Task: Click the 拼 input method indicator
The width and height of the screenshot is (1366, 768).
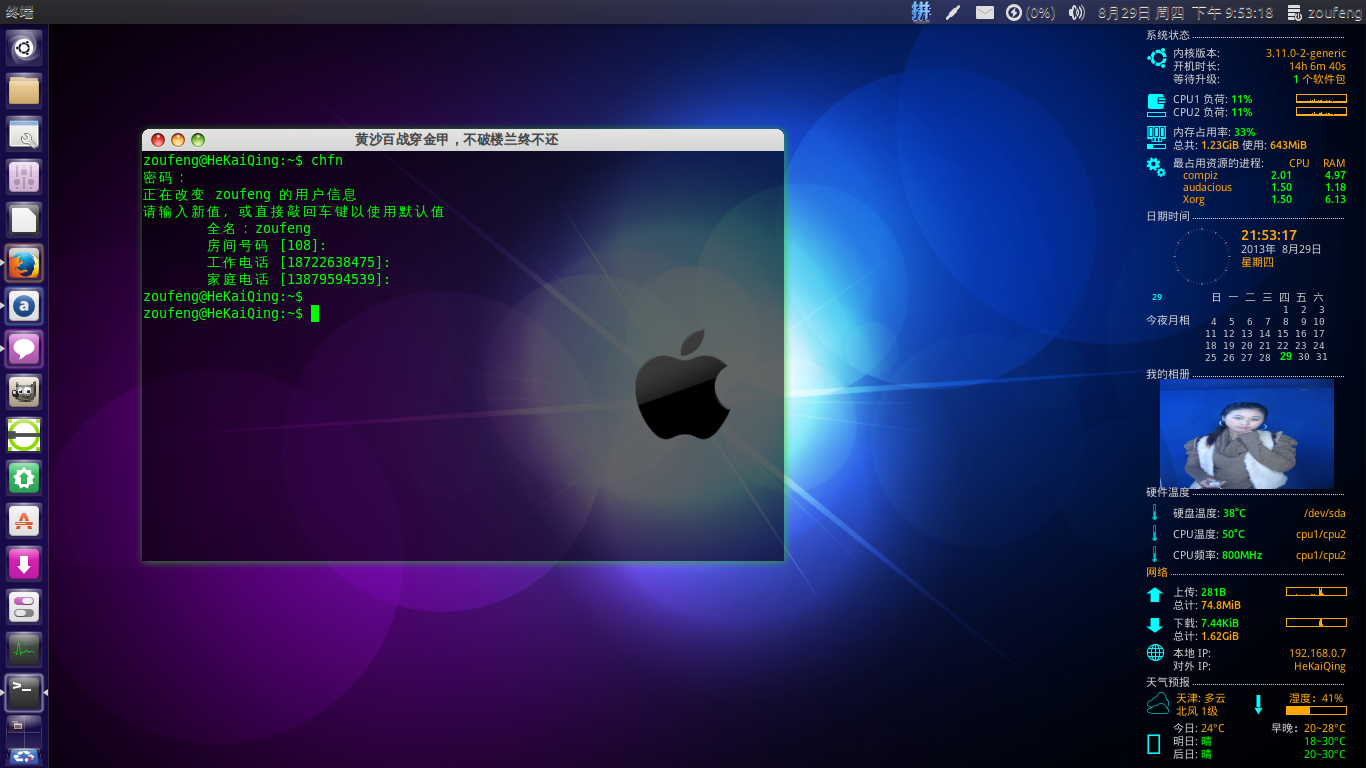Action: (921, 12)
